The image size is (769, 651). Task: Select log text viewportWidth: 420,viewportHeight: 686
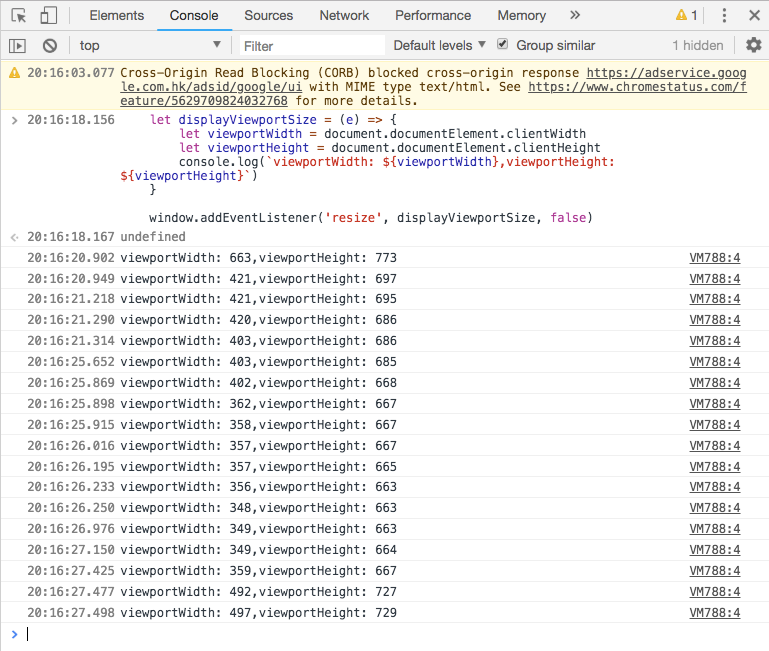258,320
